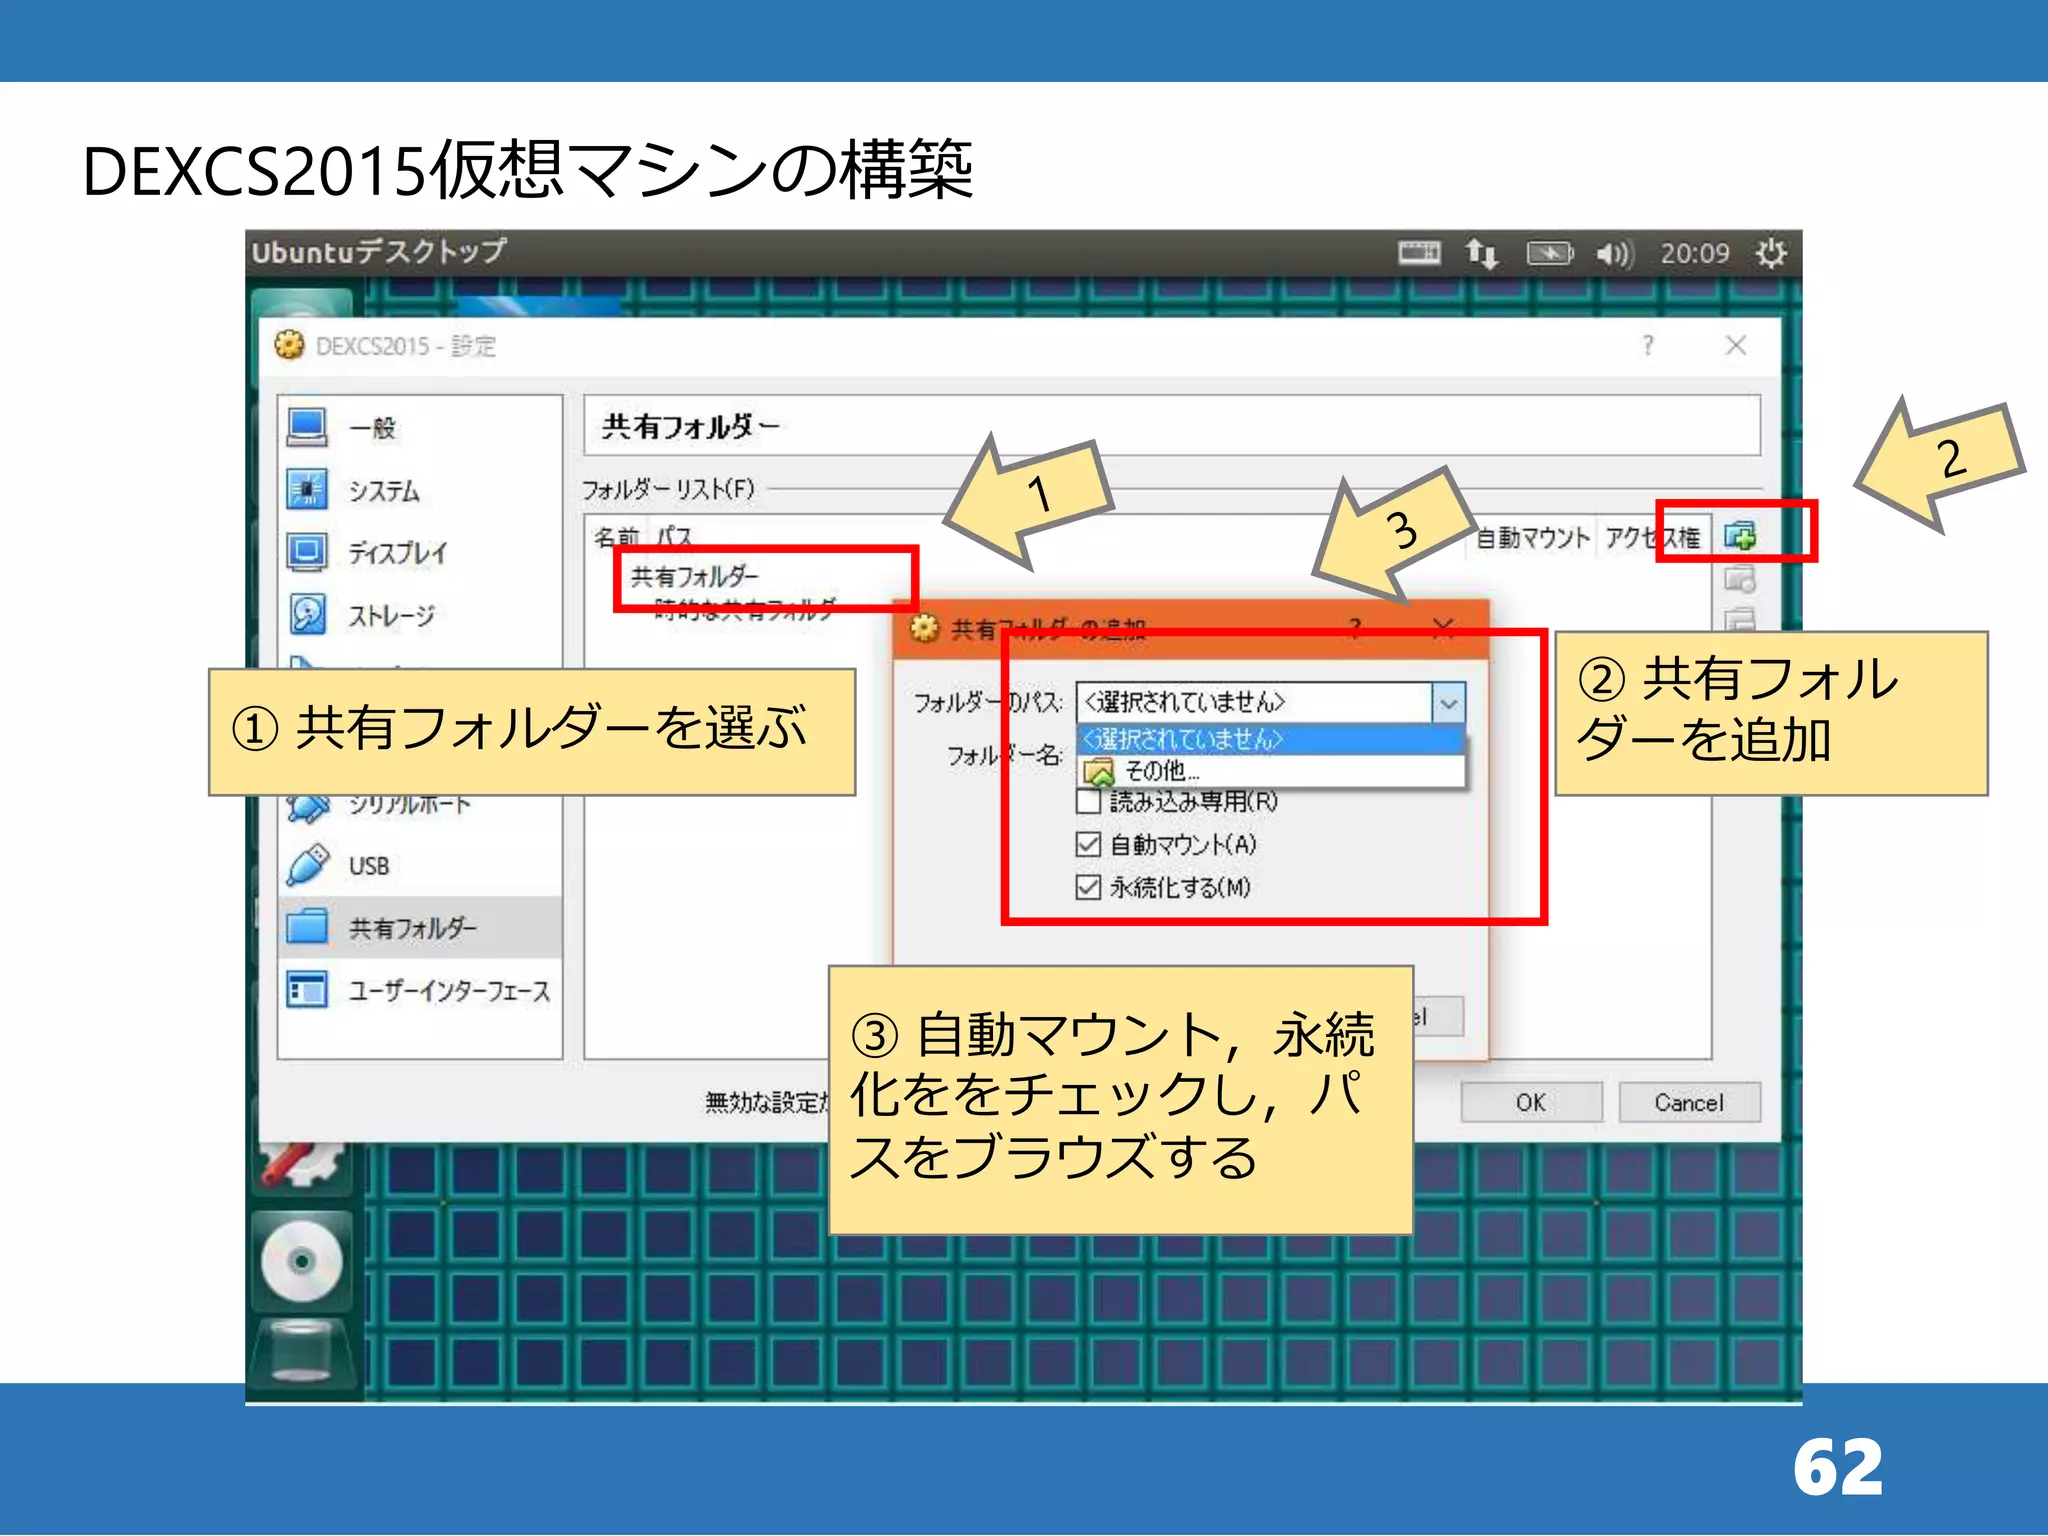Open the システム settings category
Screen dimensions: 2048x1536
click(420, 490)
